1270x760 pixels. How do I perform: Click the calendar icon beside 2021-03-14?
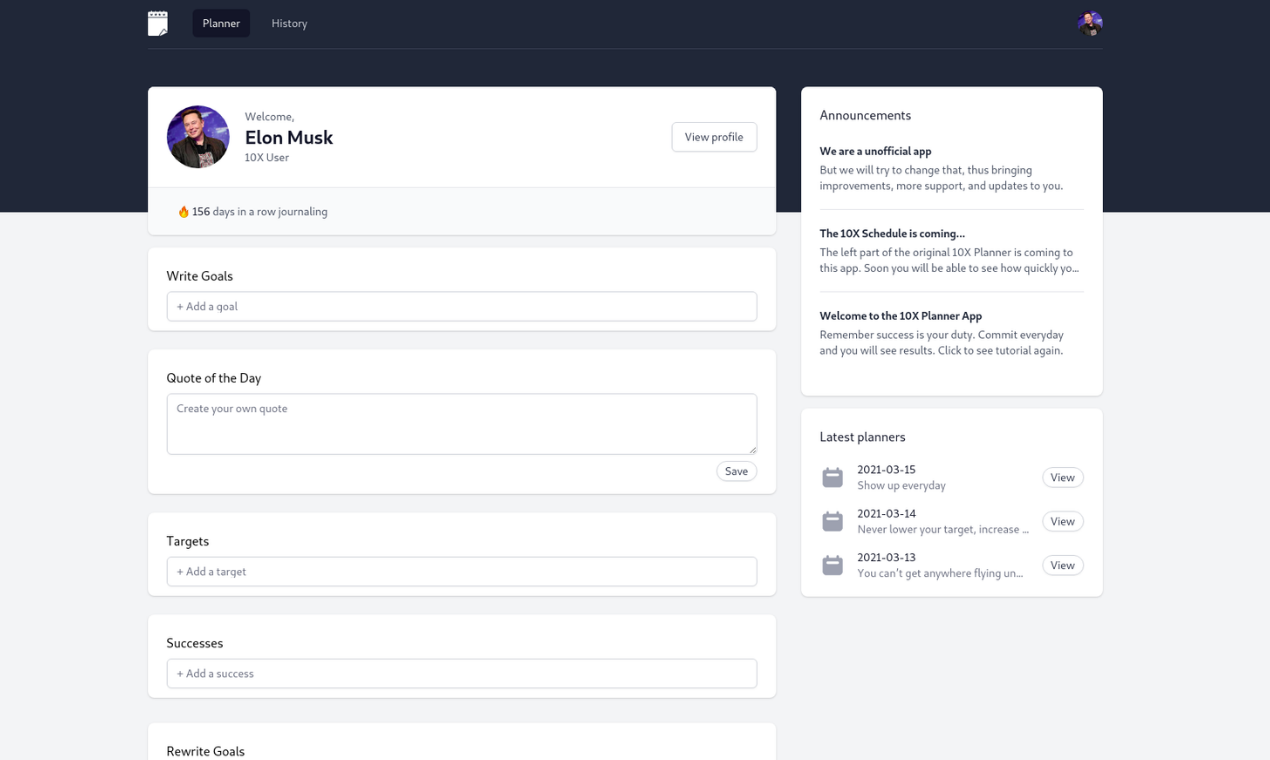coord(832,521)
